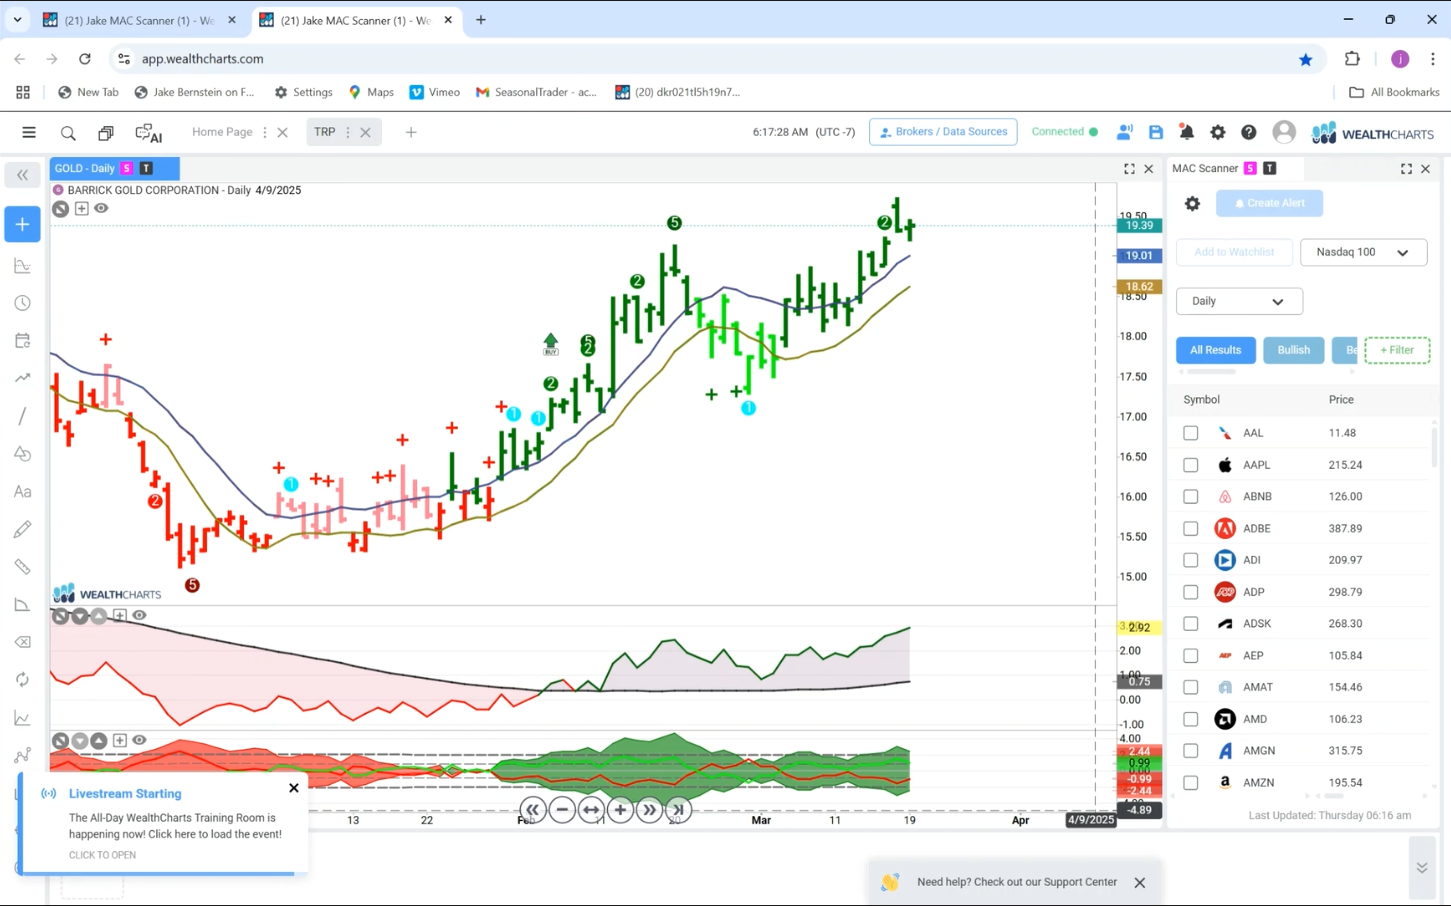Dismiss the Livestream Starting notification

pos(293,788)
